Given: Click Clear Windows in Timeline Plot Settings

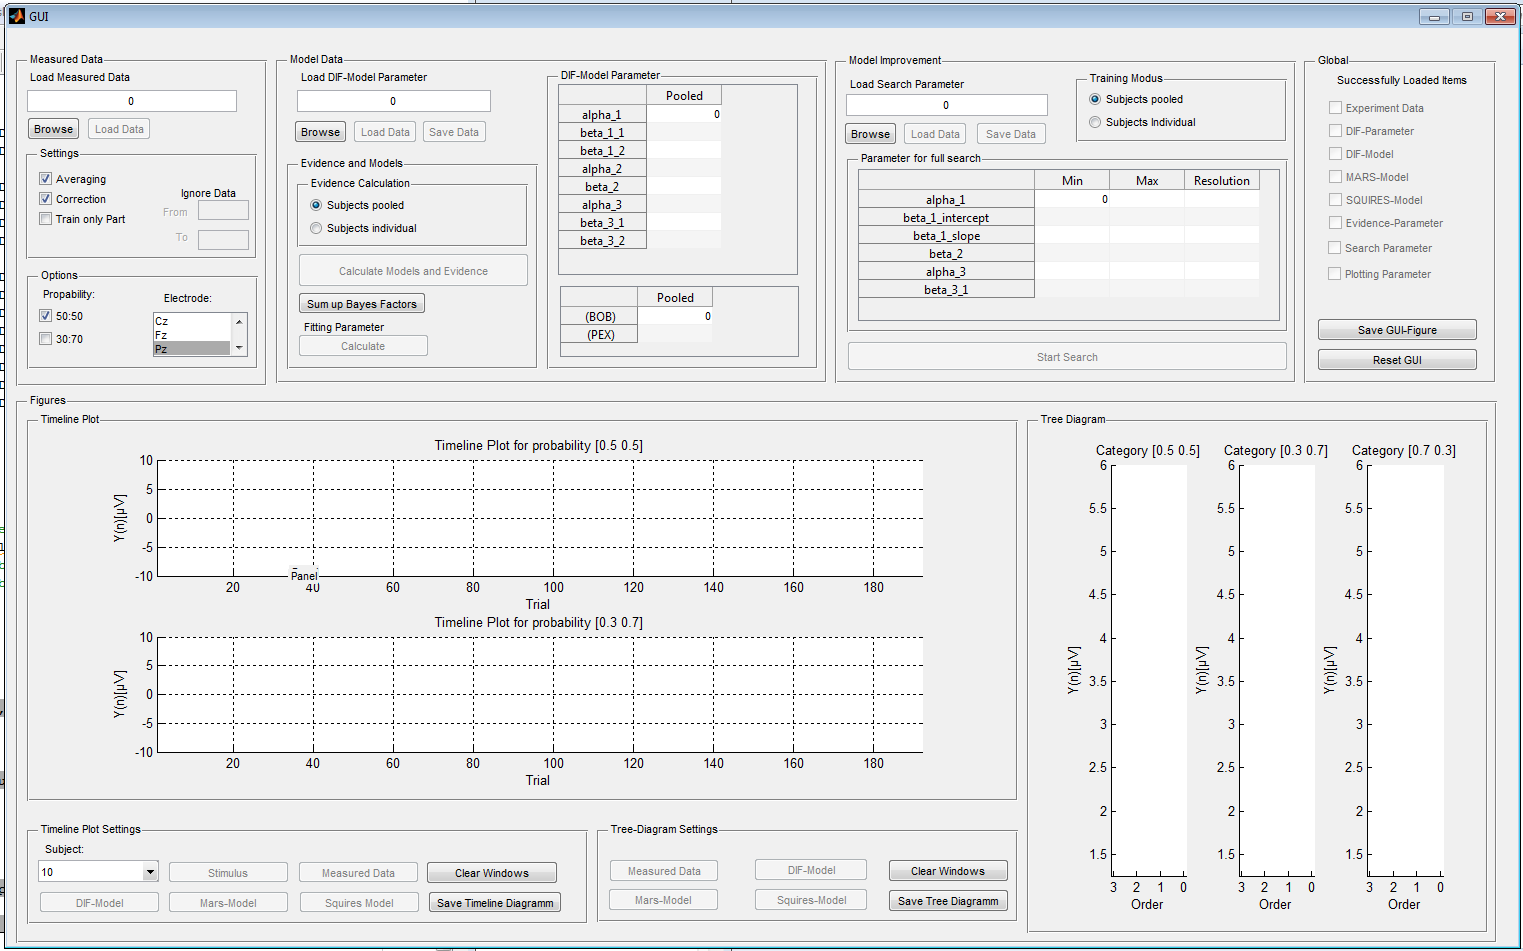Looking at the screenshot, I should (x=491, y=873).
